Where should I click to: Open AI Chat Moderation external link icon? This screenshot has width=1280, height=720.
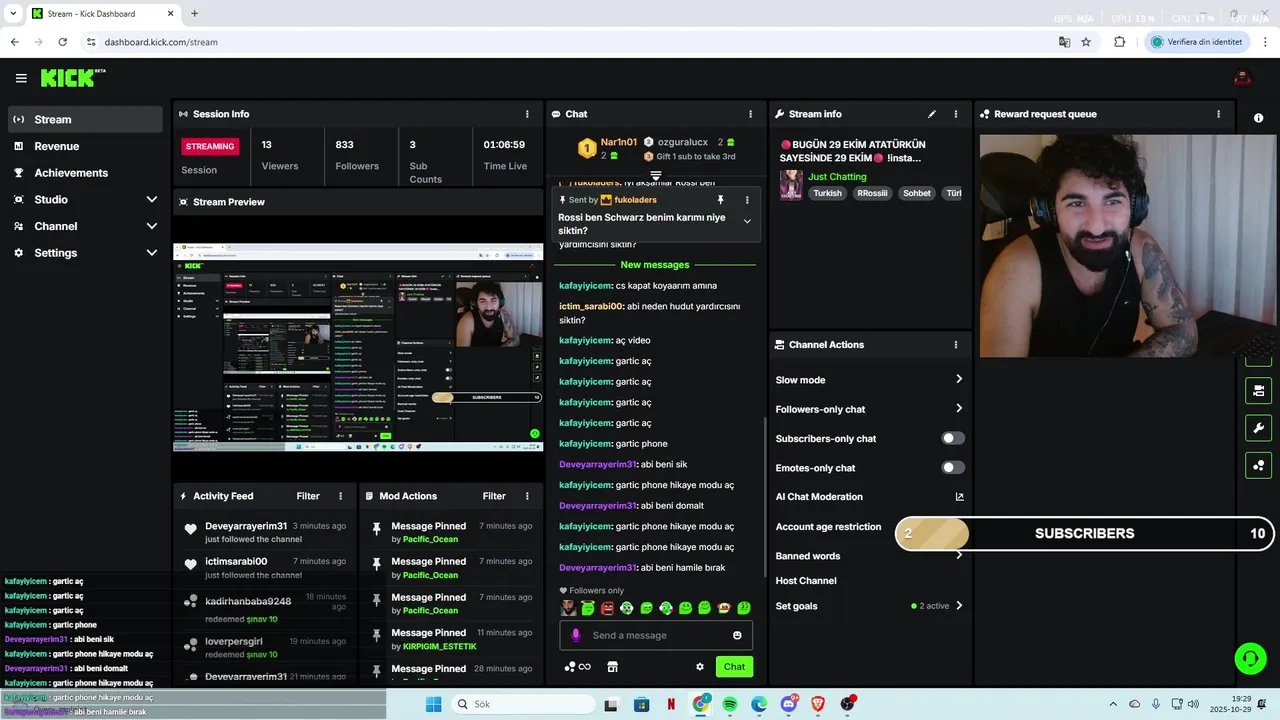(x=959, y=497)
